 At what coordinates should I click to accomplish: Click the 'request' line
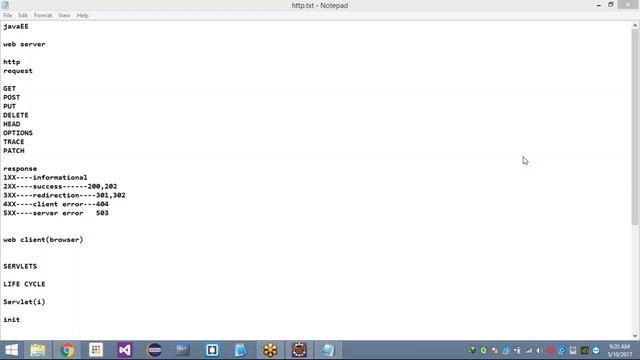coord(18,71)
